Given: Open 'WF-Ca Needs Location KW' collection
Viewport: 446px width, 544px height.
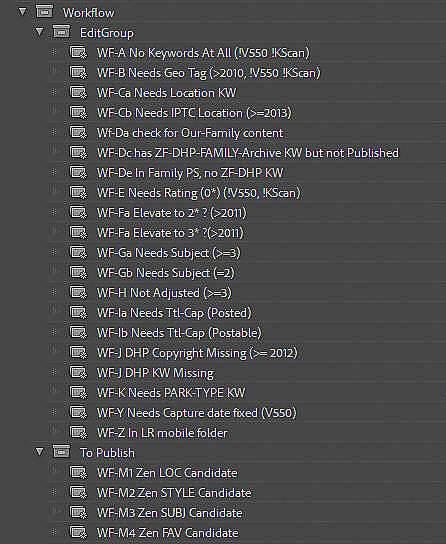Looking at the screenshot, I should [166, 93].
